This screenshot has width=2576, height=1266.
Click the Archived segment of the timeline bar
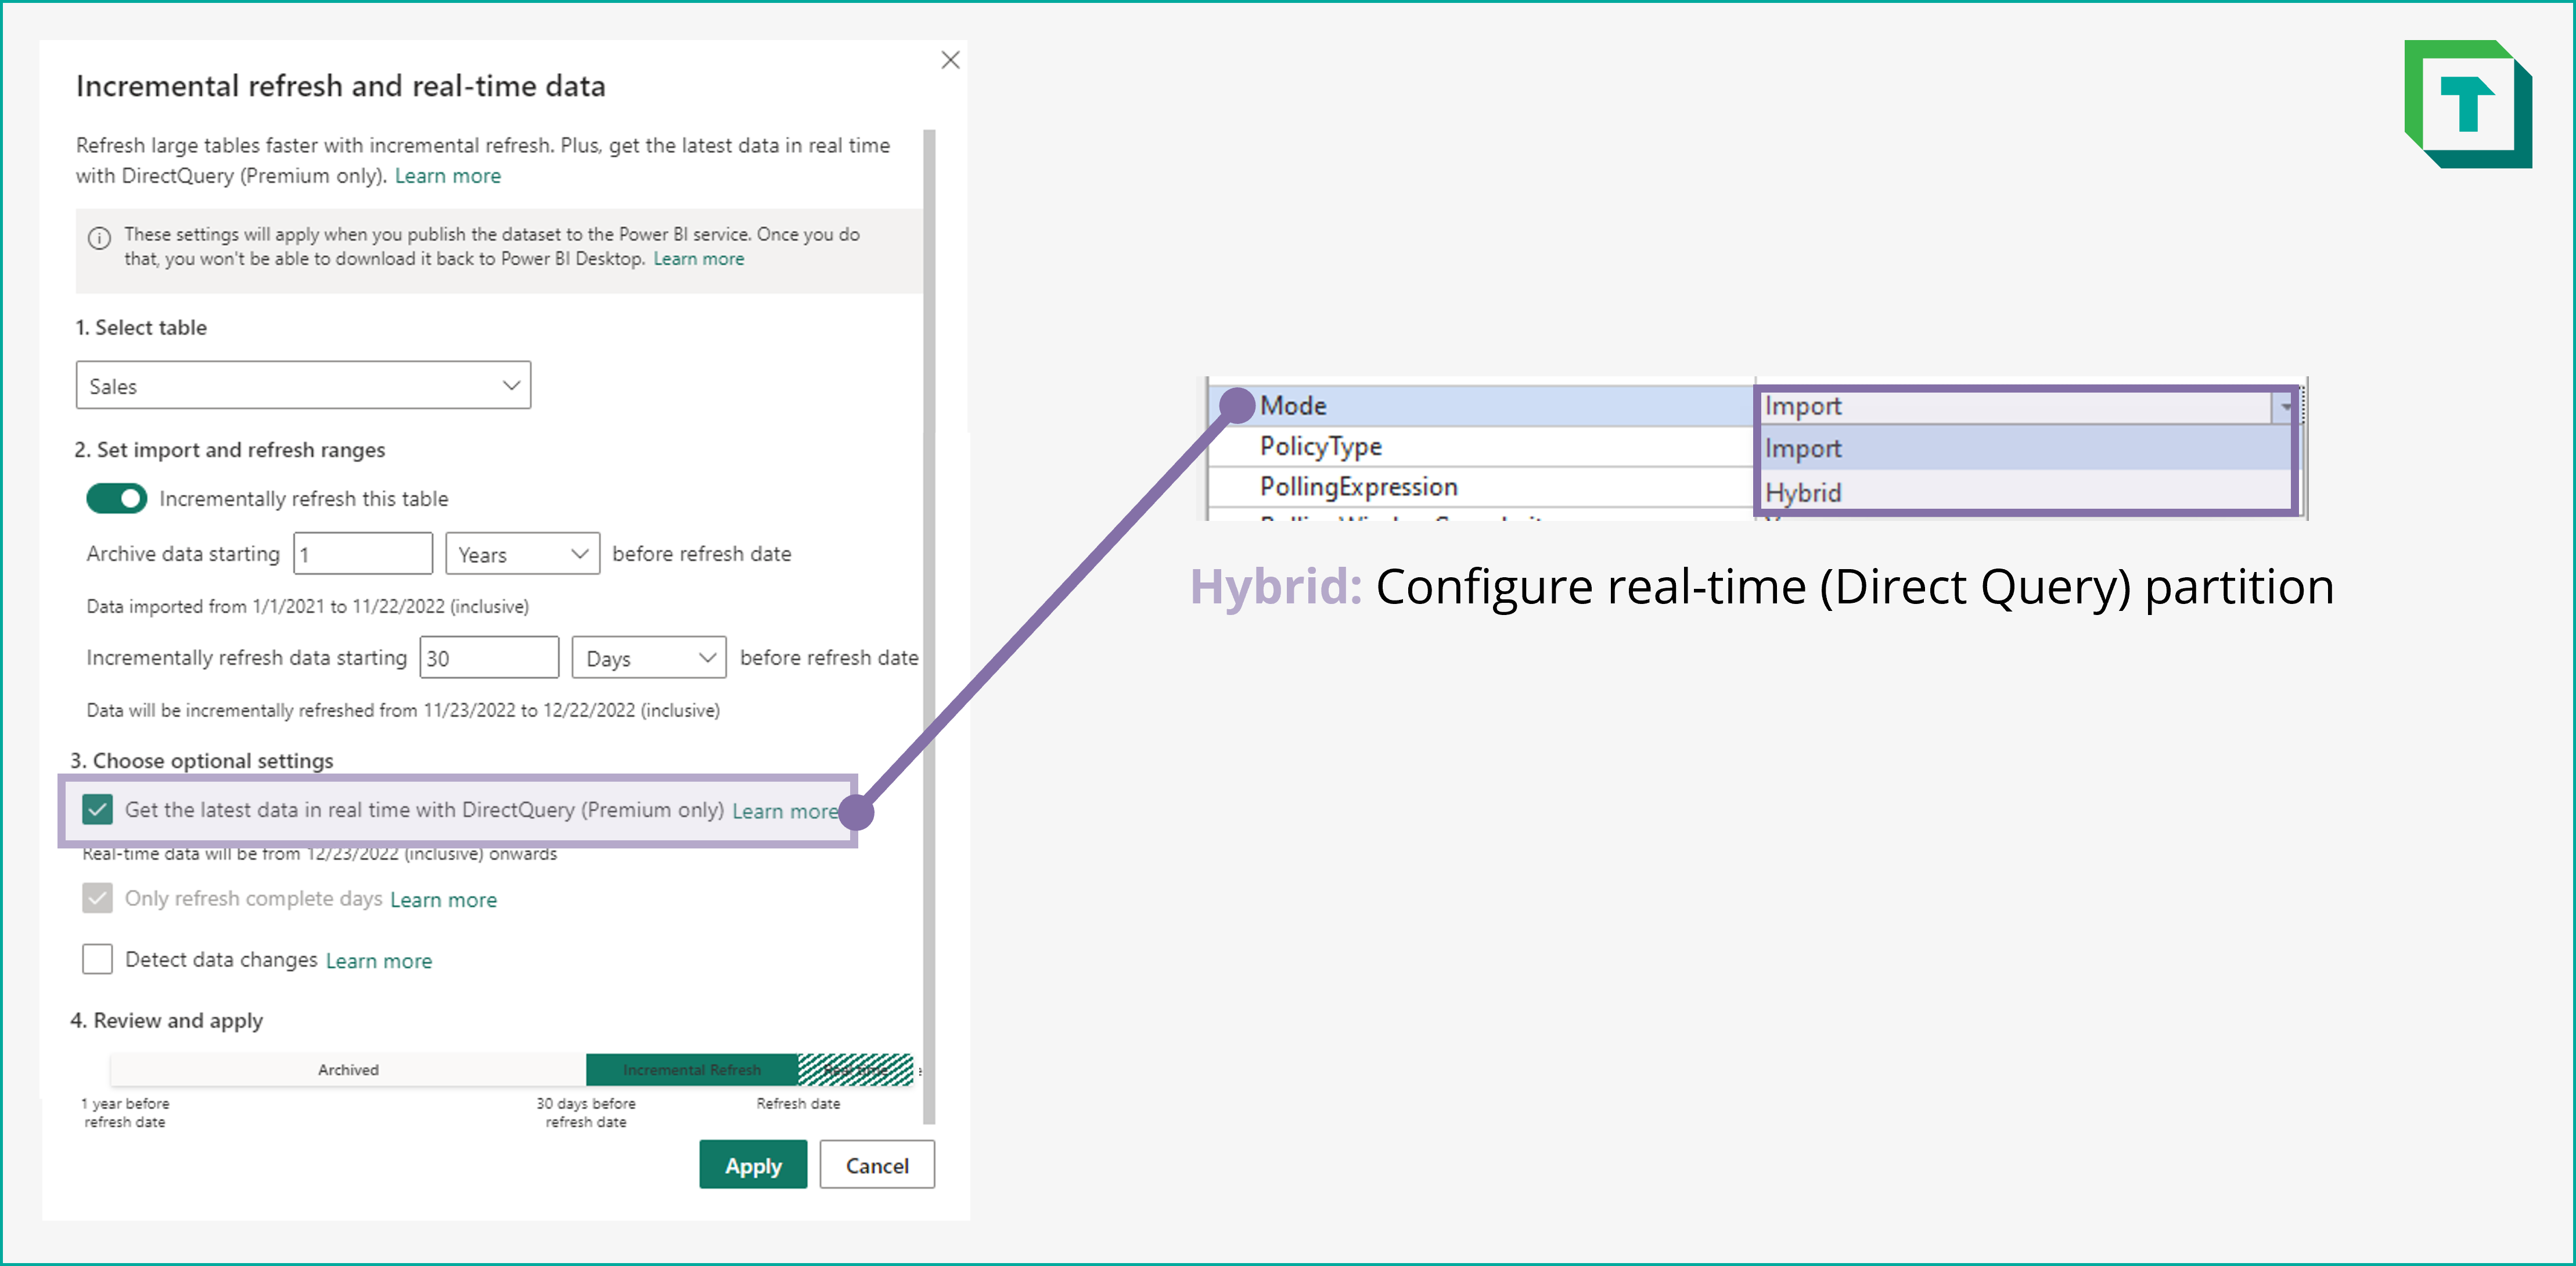348,1070
